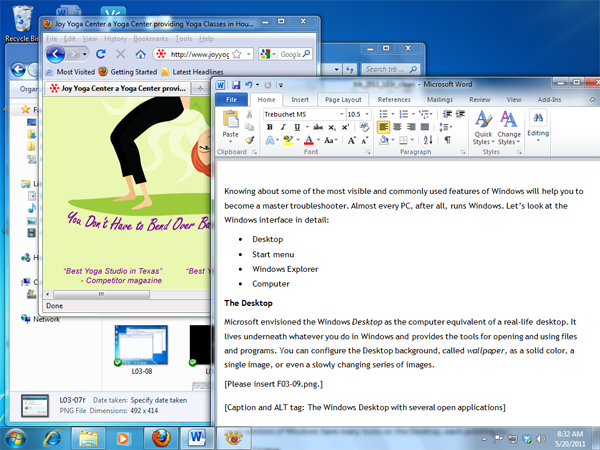Click Most Visited bookmark in Firefox

click(x=70, y=72)
